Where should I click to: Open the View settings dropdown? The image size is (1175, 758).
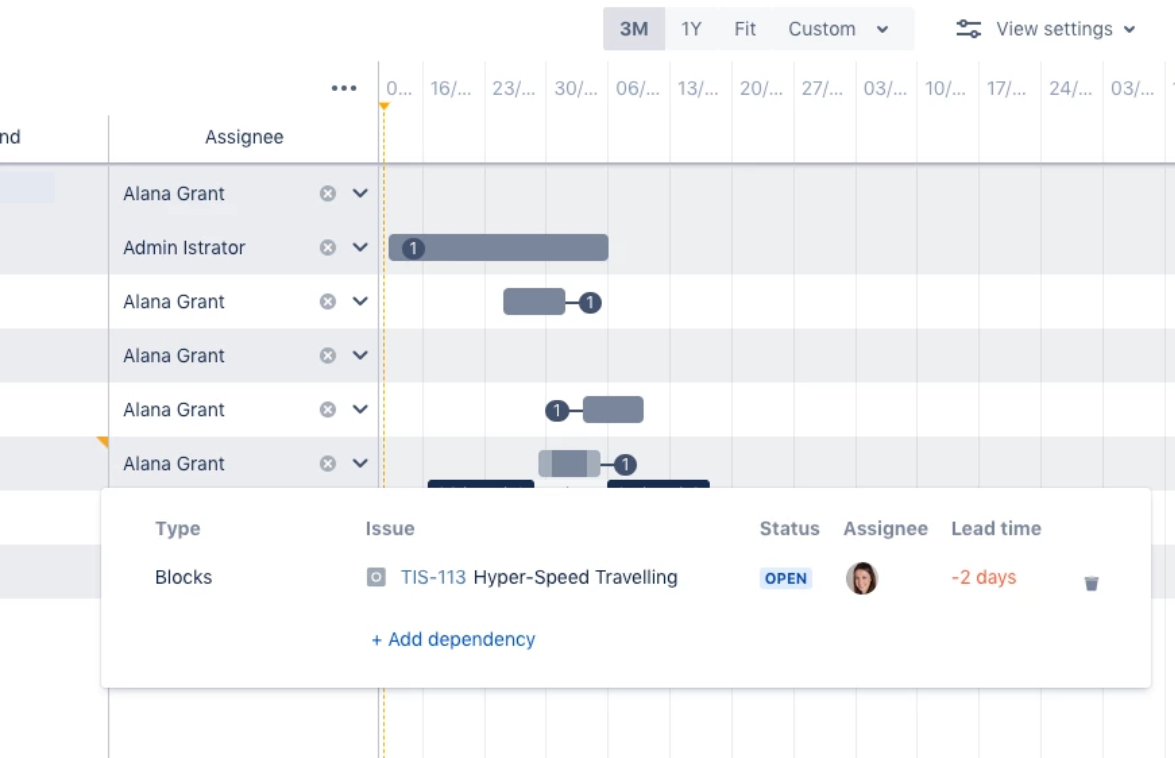point(1046,28)
